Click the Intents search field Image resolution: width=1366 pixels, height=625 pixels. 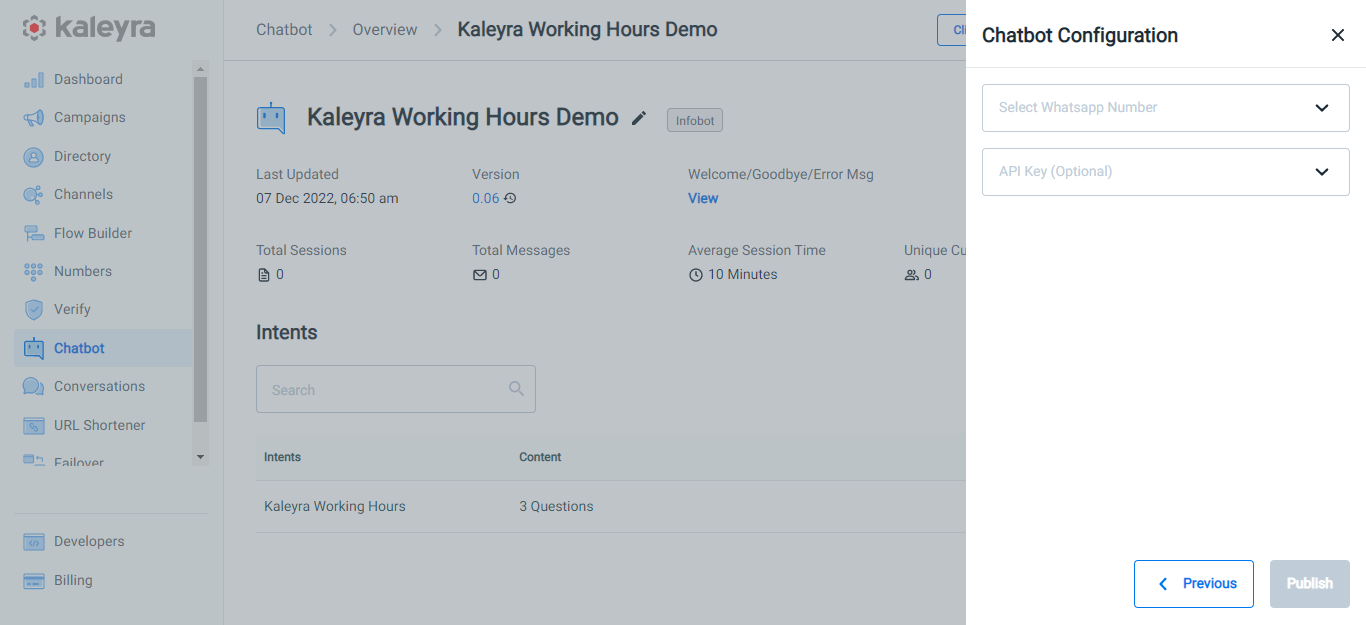tap(396, 389)
